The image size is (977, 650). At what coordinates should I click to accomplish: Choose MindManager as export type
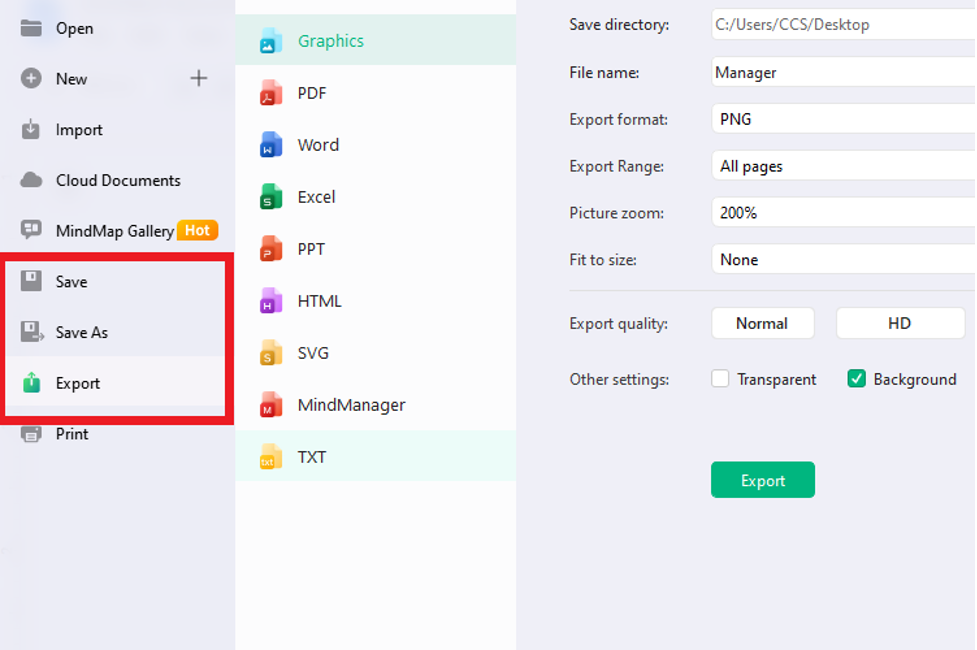tap(376, 405)
